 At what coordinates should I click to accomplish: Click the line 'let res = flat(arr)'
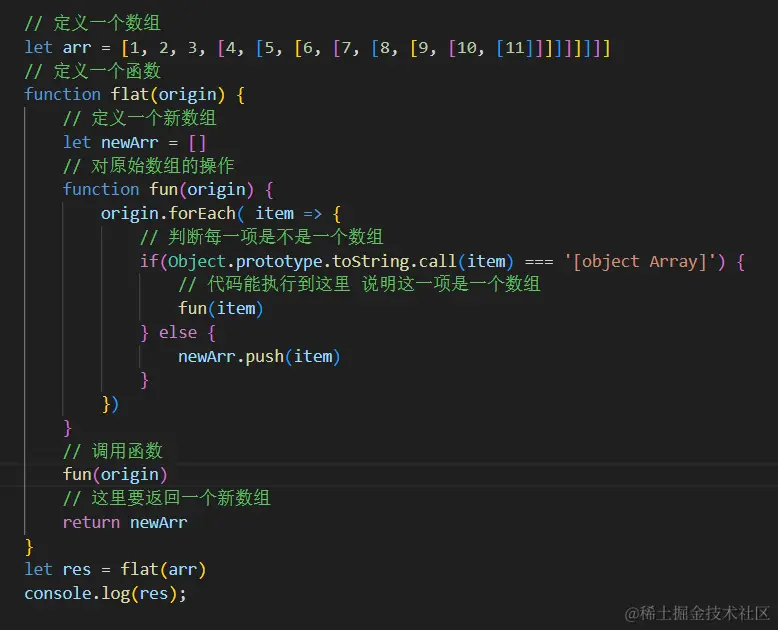click(x=115, y=569)
